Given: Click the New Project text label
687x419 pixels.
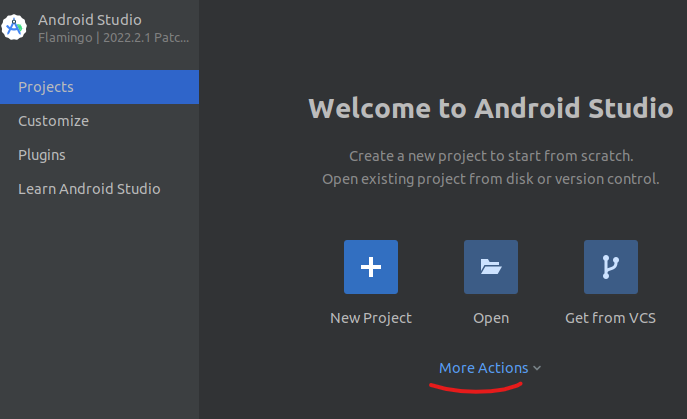Looking at the screenshot, I should (370, 318).
